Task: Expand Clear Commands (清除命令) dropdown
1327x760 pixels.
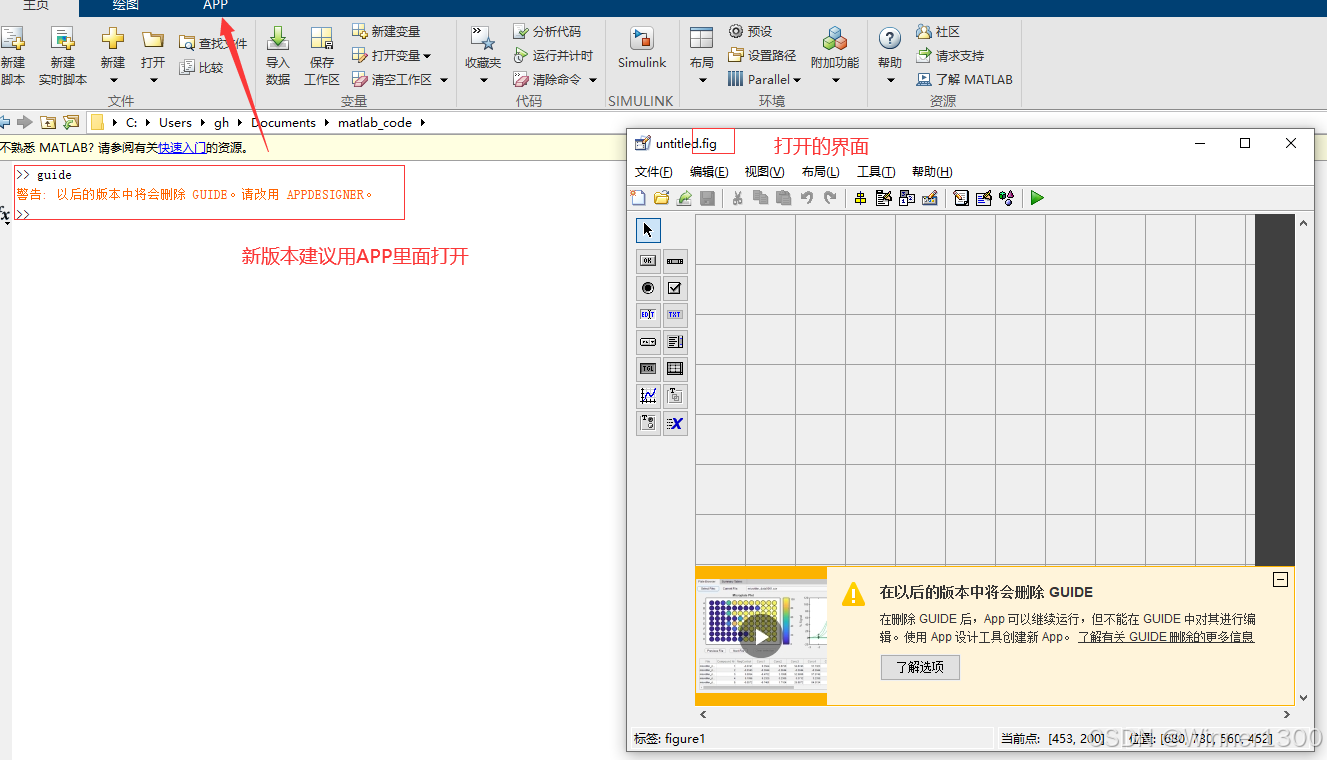Action: (593, 80)
